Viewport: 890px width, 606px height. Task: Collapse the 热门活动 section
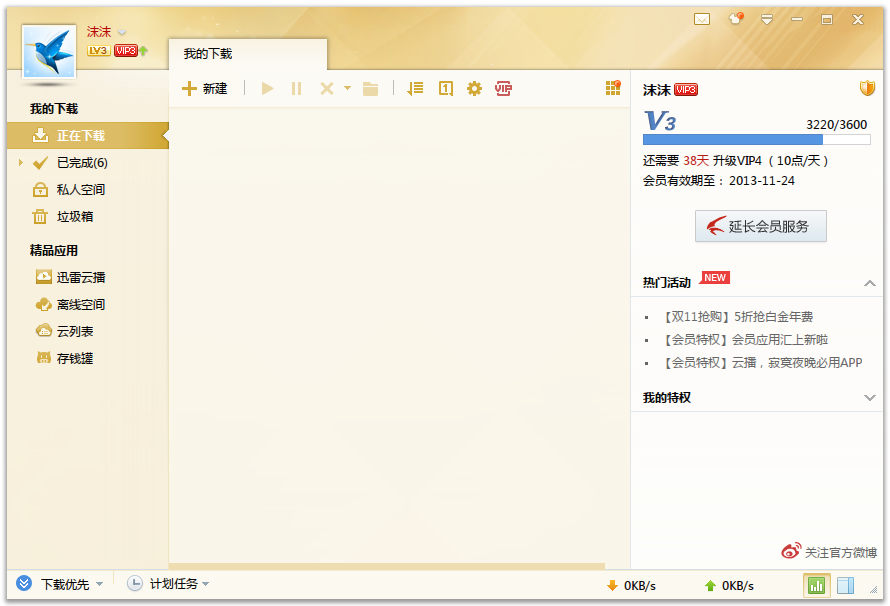point(870,283)
